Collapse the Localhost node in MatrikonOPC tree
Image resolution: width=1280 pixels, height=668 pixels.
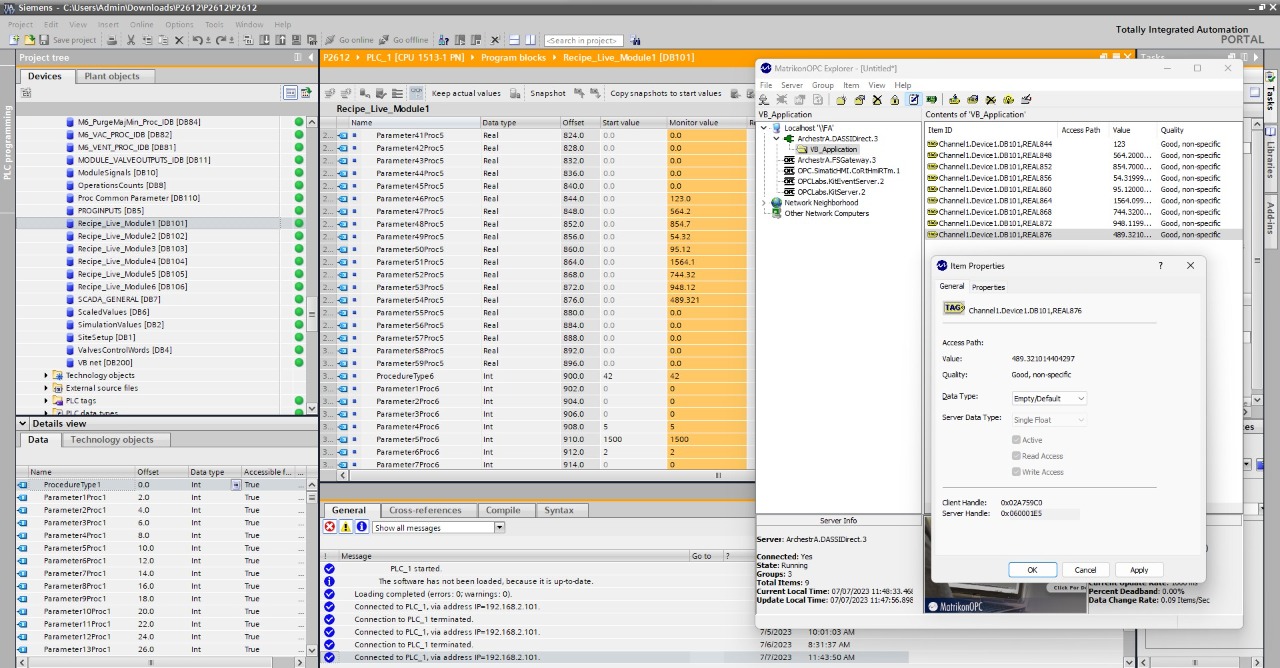point(765,128)
